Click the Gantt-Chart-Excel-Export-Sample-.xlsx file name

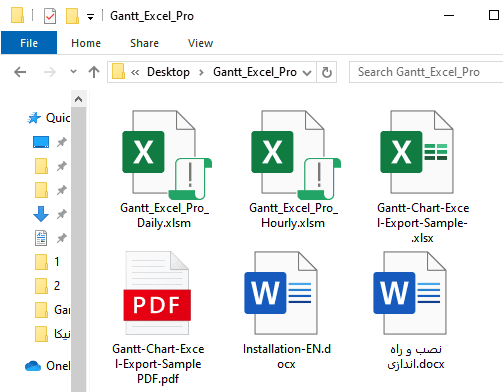[x=423, y=223]
